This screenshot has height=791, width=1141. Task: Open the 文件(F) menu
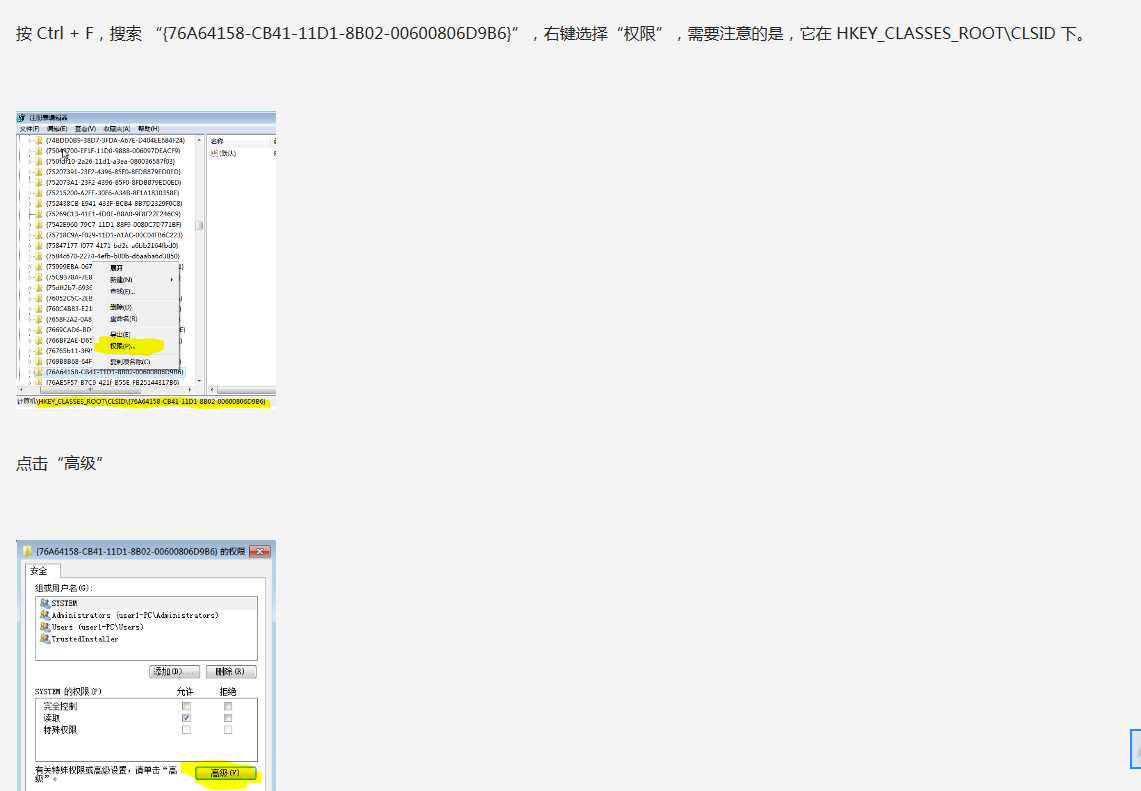pos(30,129)
